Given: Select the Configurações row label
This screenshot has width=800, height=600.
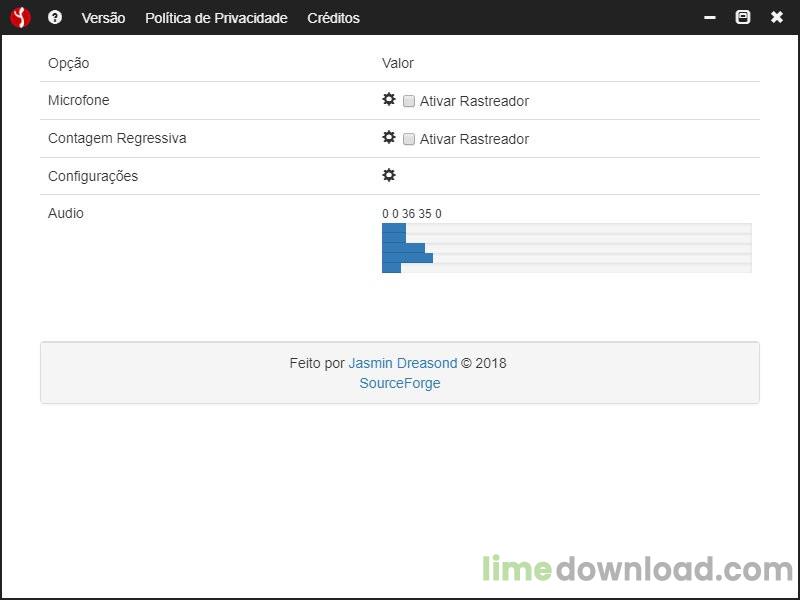Looking at the screenshot, I should coord(93,176).
